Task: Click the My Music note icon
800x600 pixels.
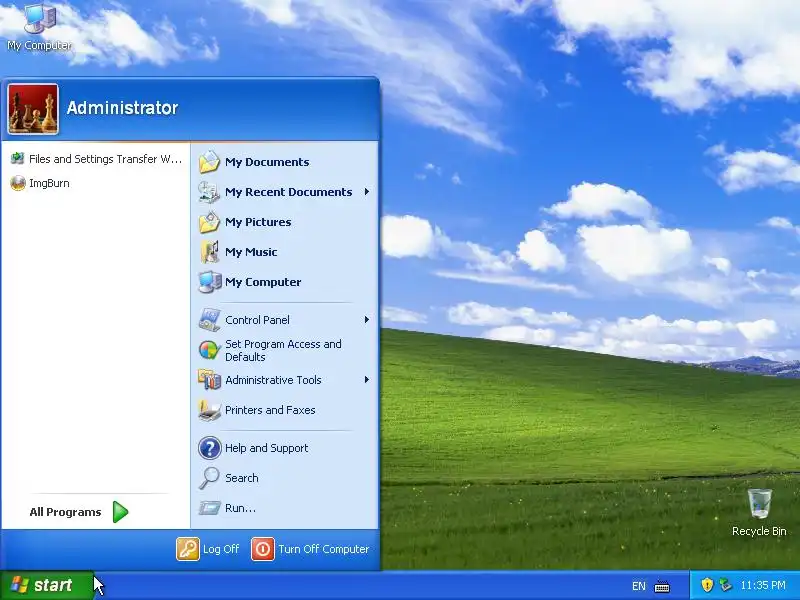Action: [209, 252]
